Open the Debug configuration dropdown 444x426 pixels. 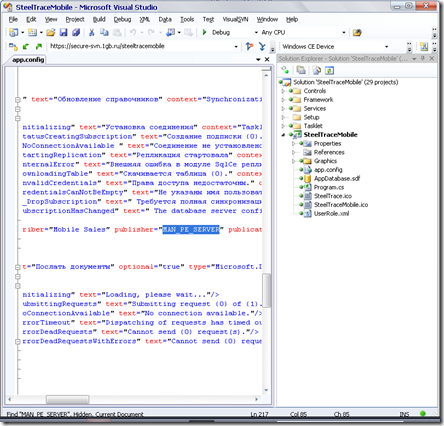click(x=256, y=33)
